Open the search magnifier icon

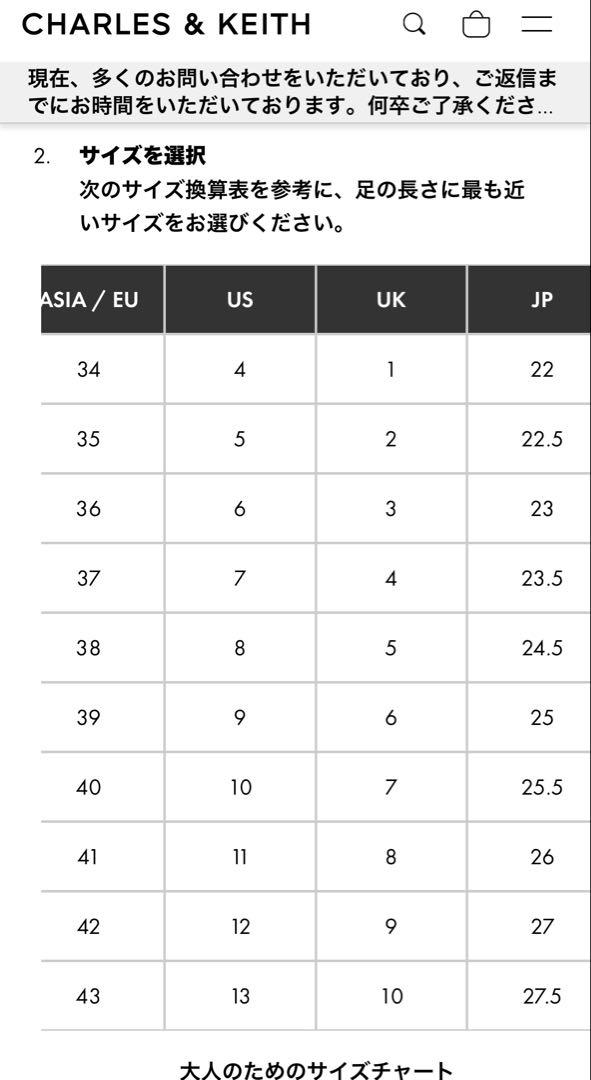pyautogui.click(x=414, y=25)
